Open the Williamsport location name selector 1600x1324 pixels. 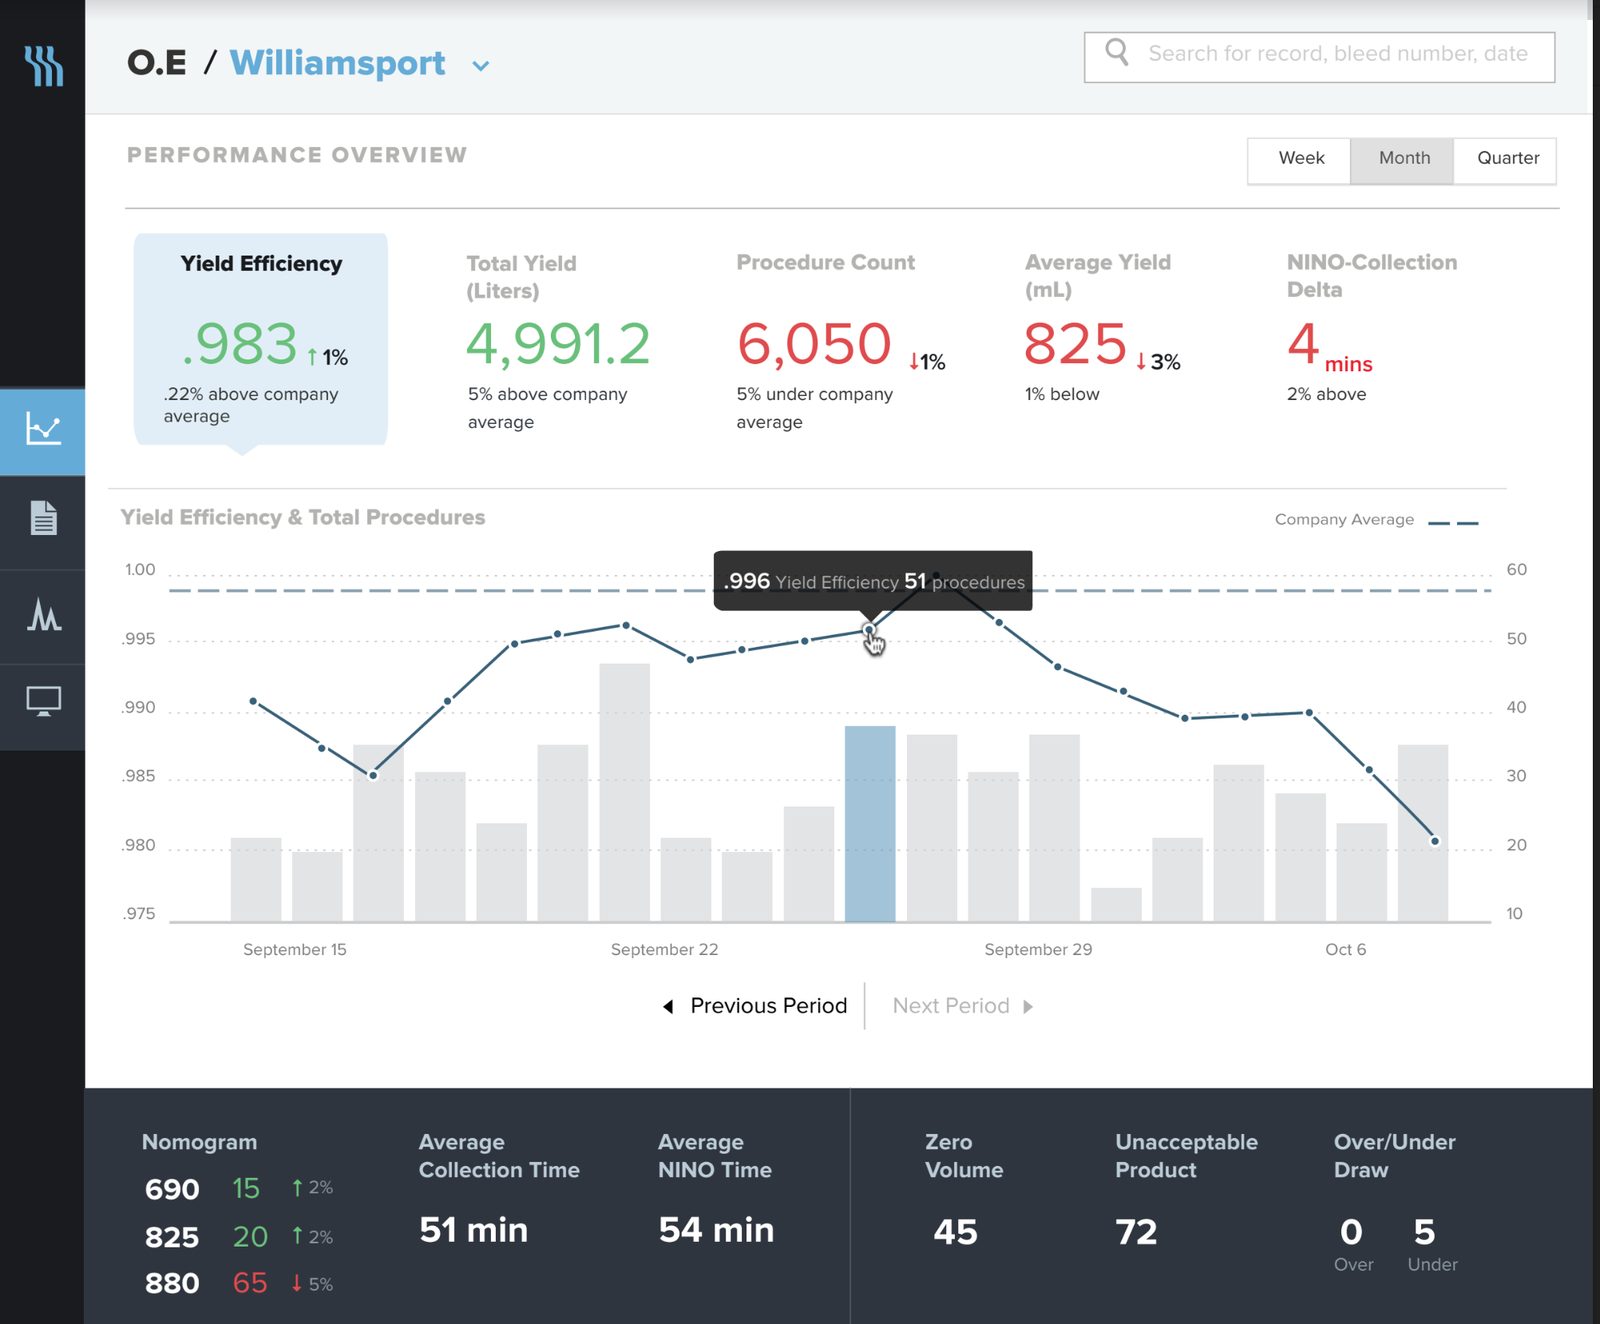click(338, 63)
